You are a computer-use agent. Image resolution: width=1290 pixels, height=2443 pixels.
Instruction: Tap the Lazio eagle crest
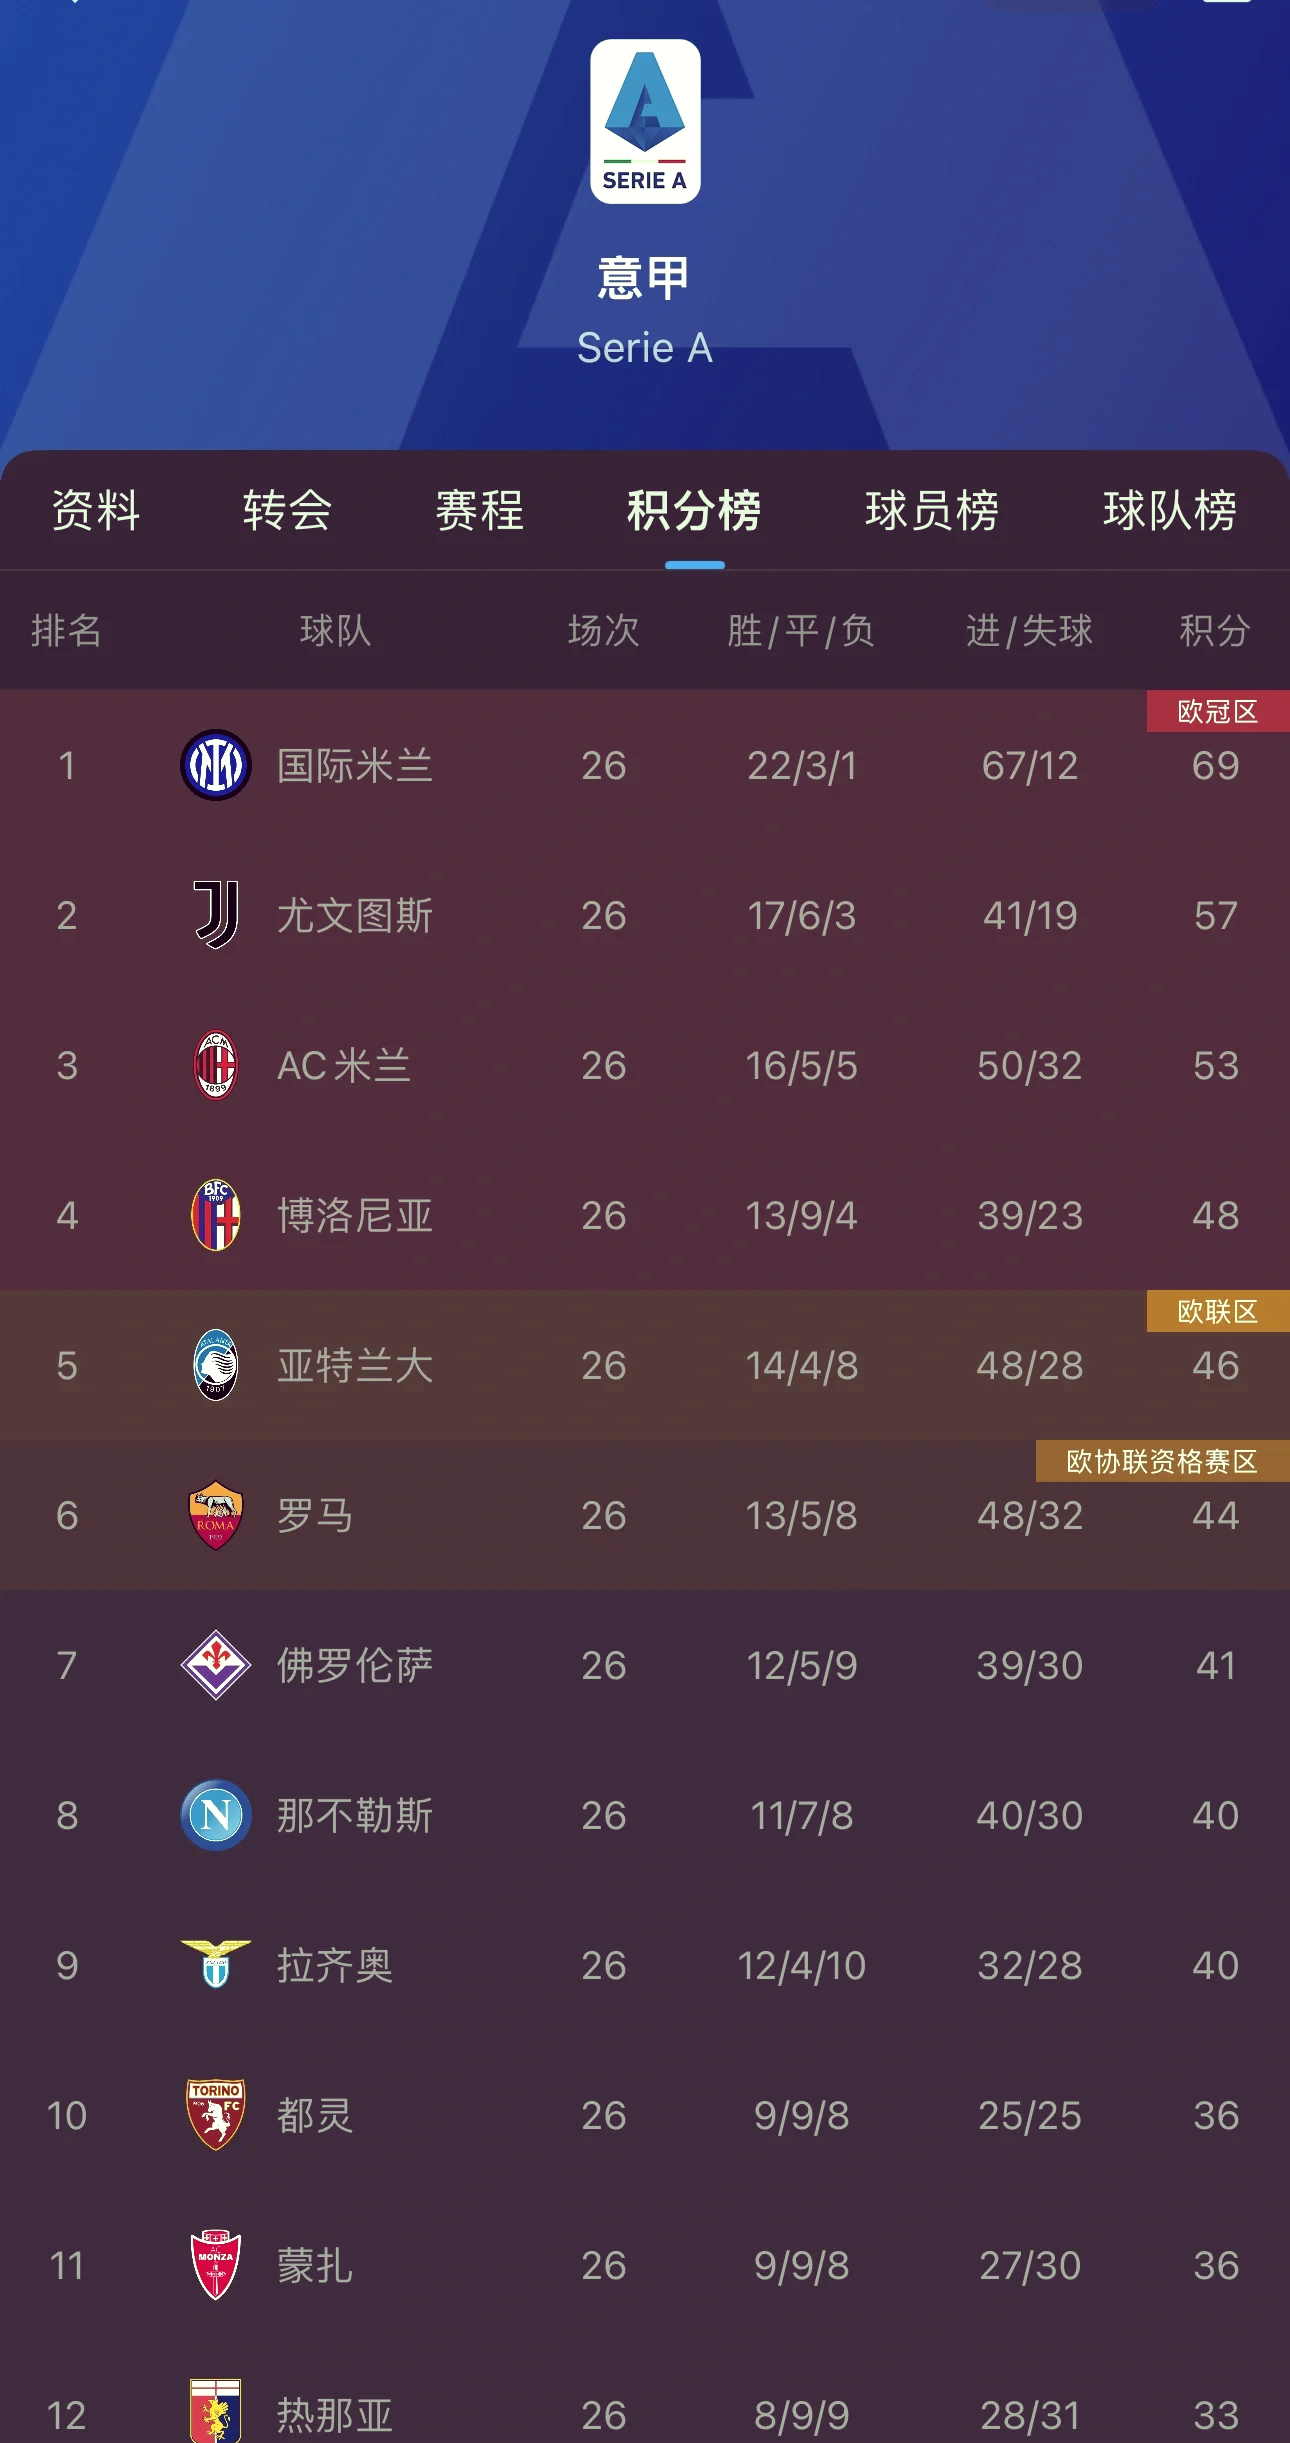(x=215, y=1963)
